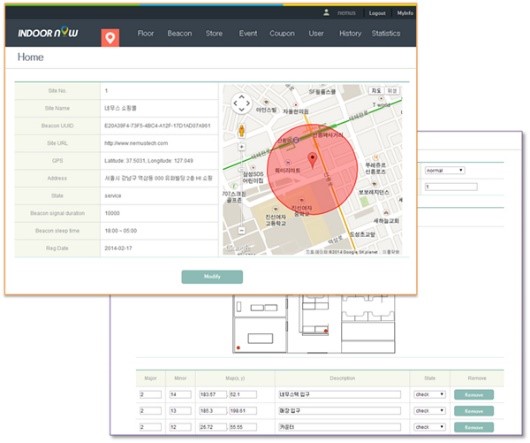Click the Logout link
Viewport: 530px width, 443px height.
tap(377, 13)
